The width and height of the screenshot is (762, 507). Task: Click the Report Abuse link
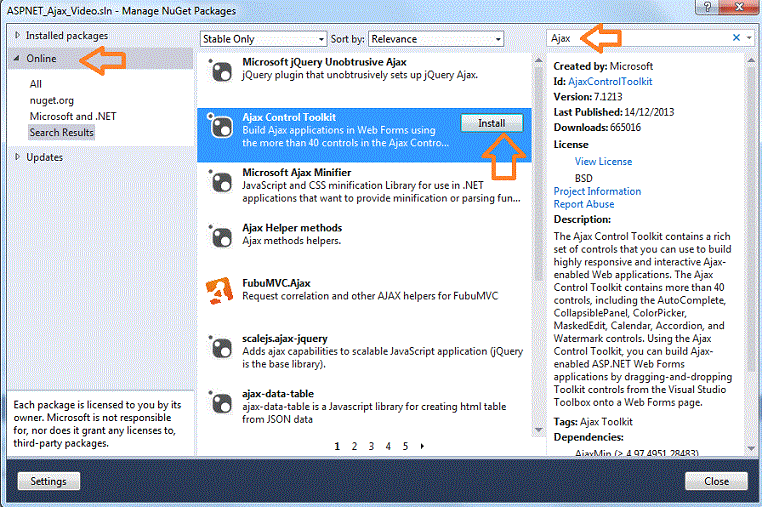[x=584, y=204]
